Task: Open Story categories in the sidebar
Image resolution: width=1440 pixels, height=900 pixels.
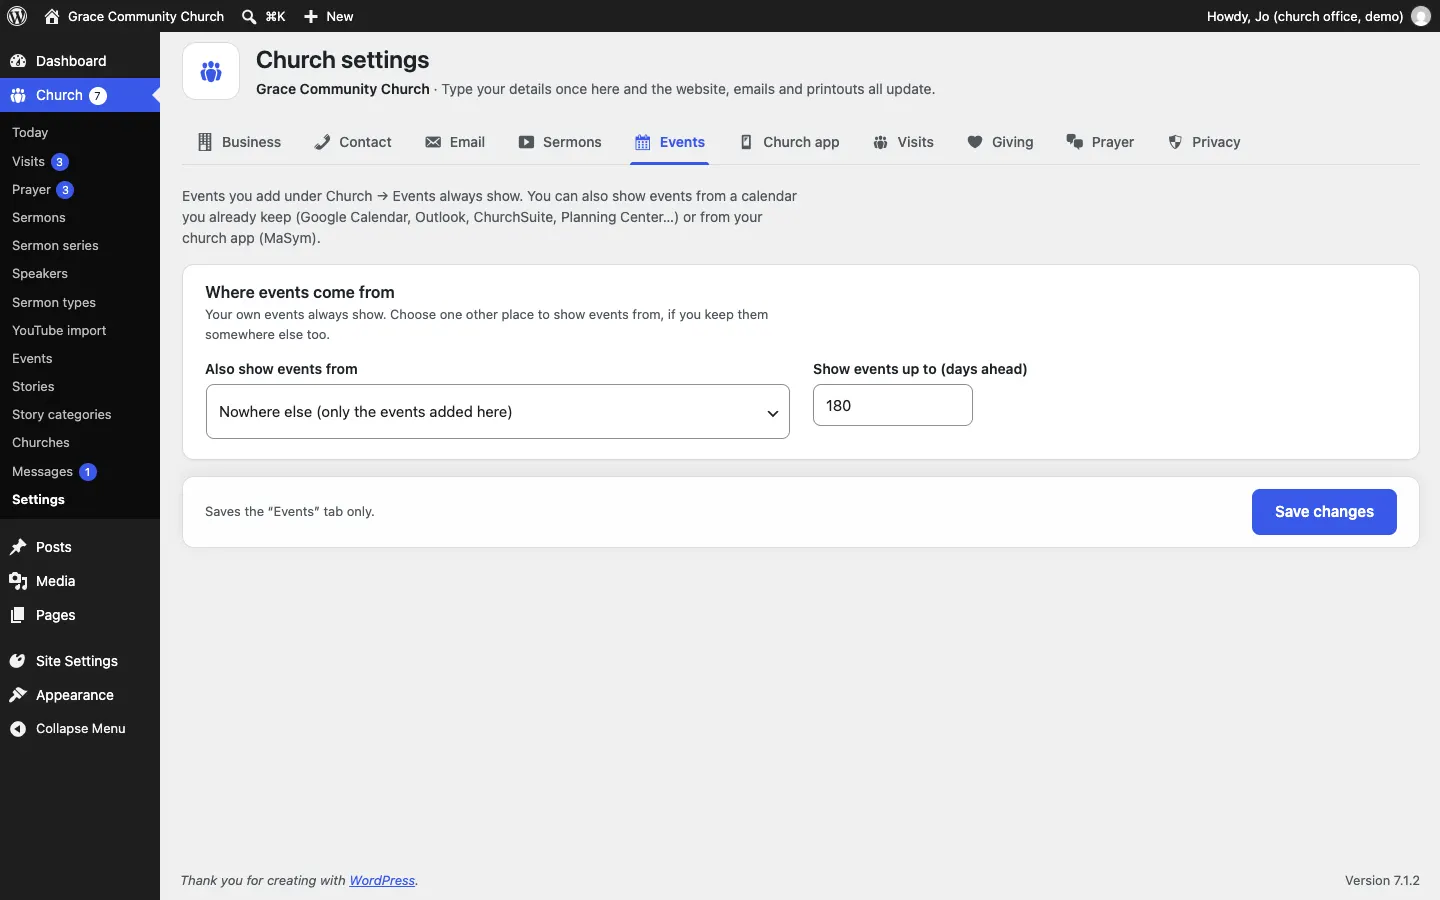Action: 62,415
